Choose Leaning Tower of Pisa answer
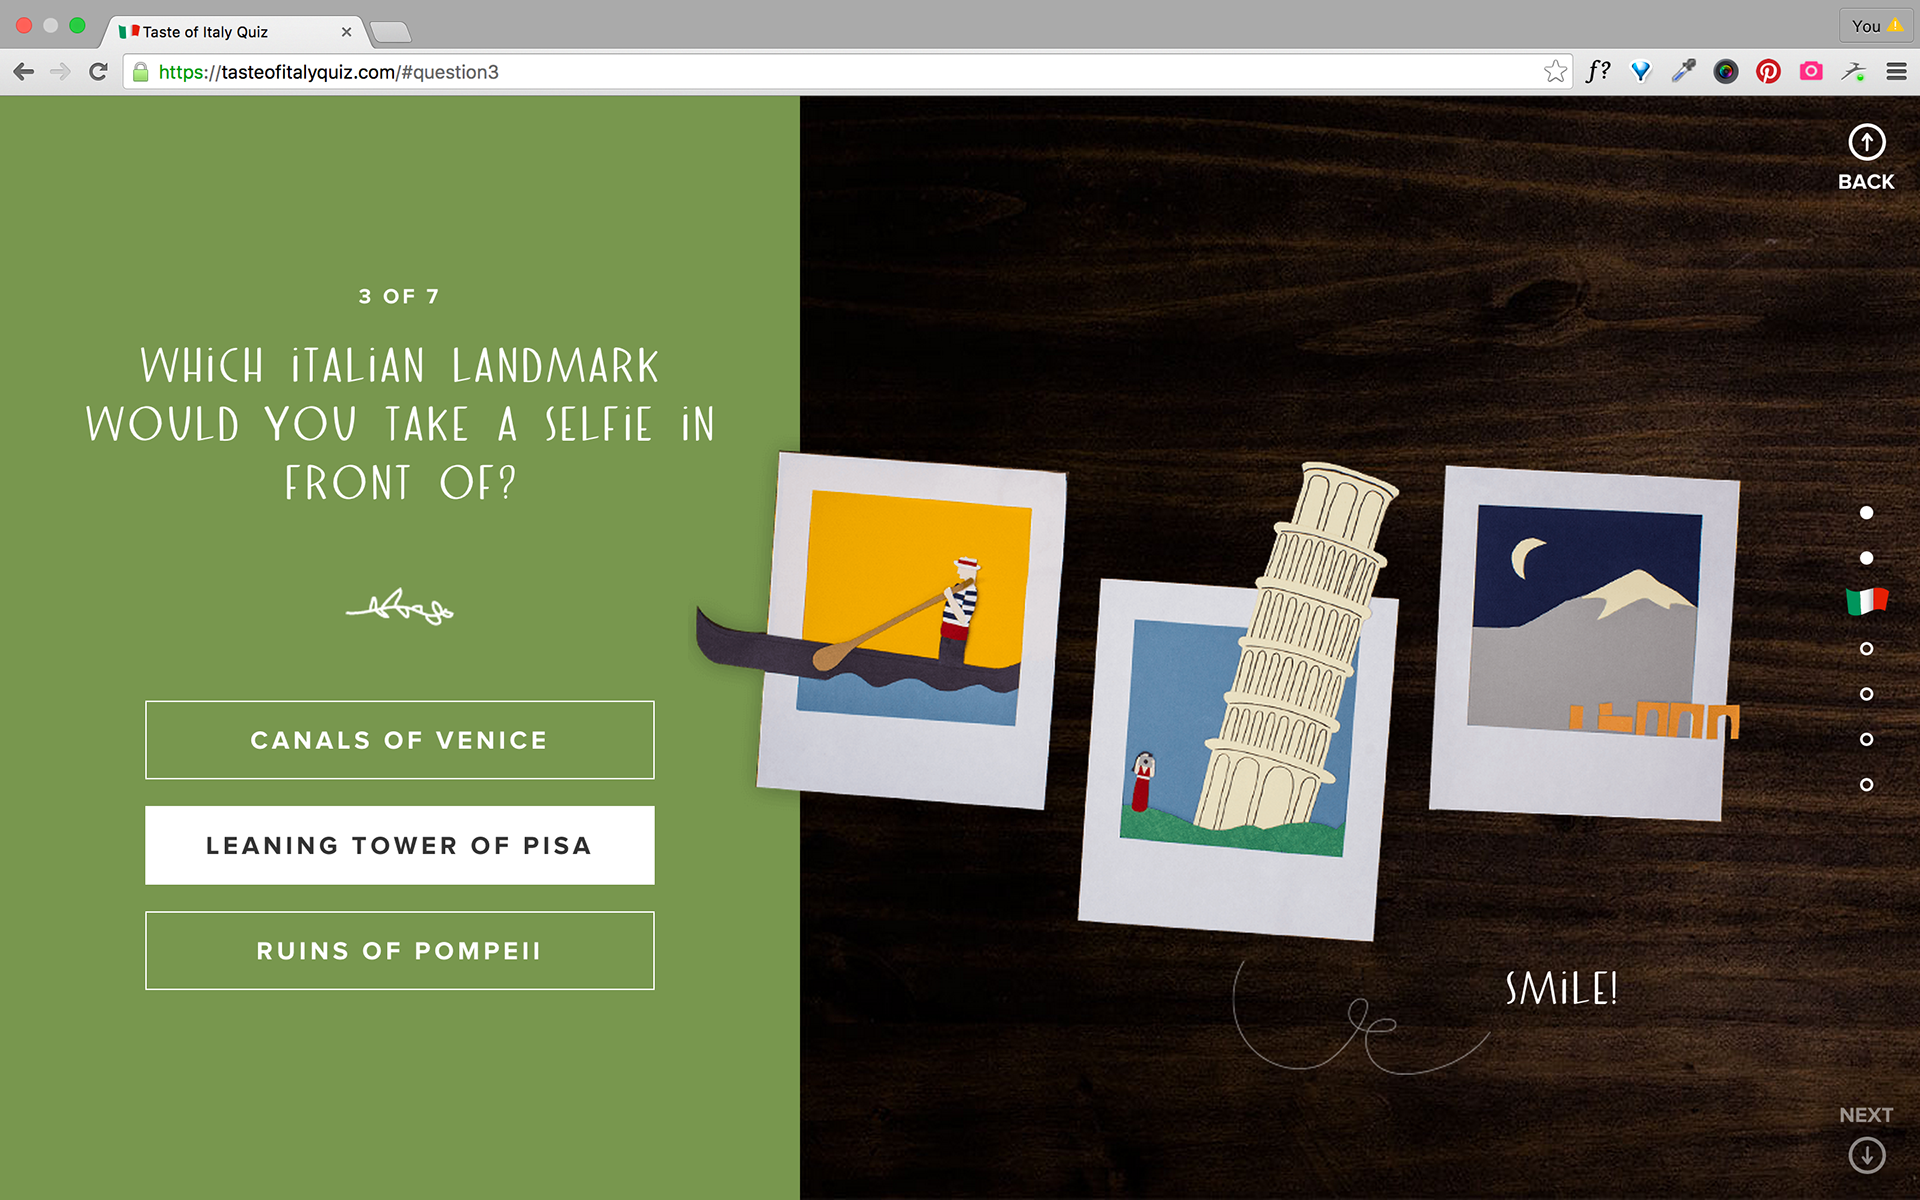This screenshot has width=1920, height=1200. click(x=400, y=845)
